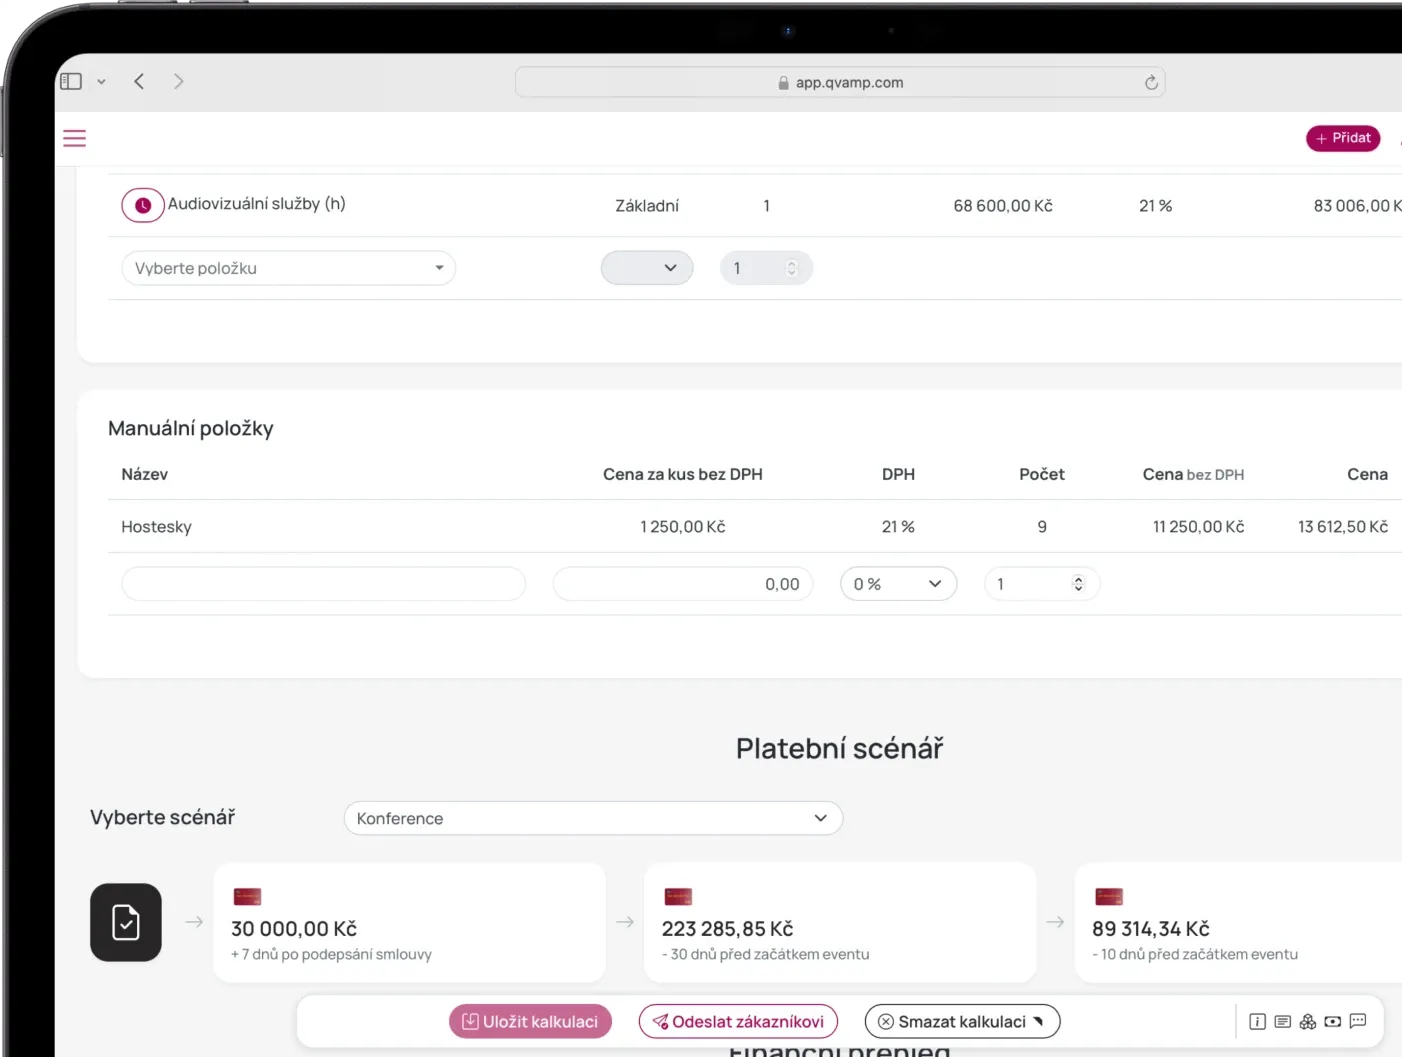Select the stacked cubes items icon
Image resolution: width=1402 pixels, height=1057 pixels.
pos(1307,1021)
